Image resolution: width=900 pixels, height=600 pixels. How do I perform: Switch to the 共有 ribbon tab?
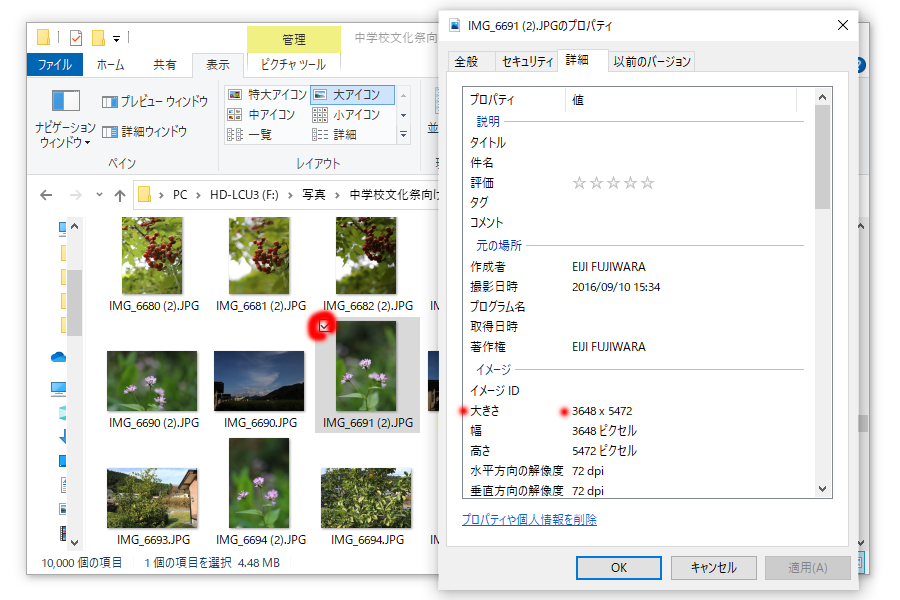(164, 64)
